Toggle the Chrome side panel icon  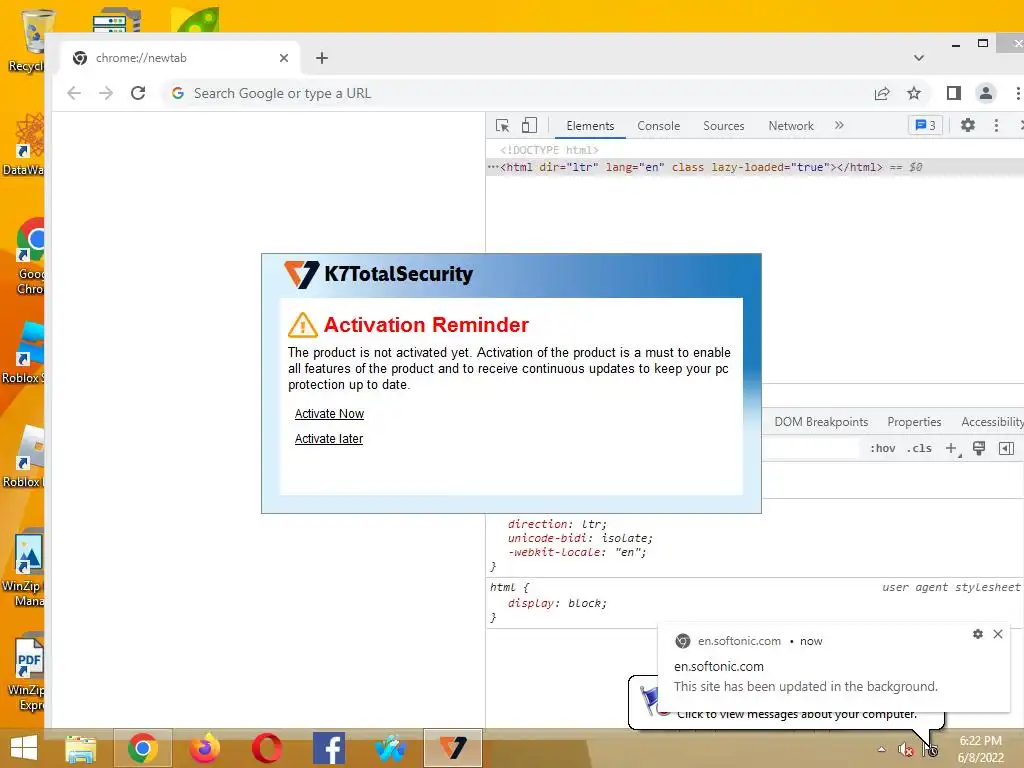coord(953,93)
